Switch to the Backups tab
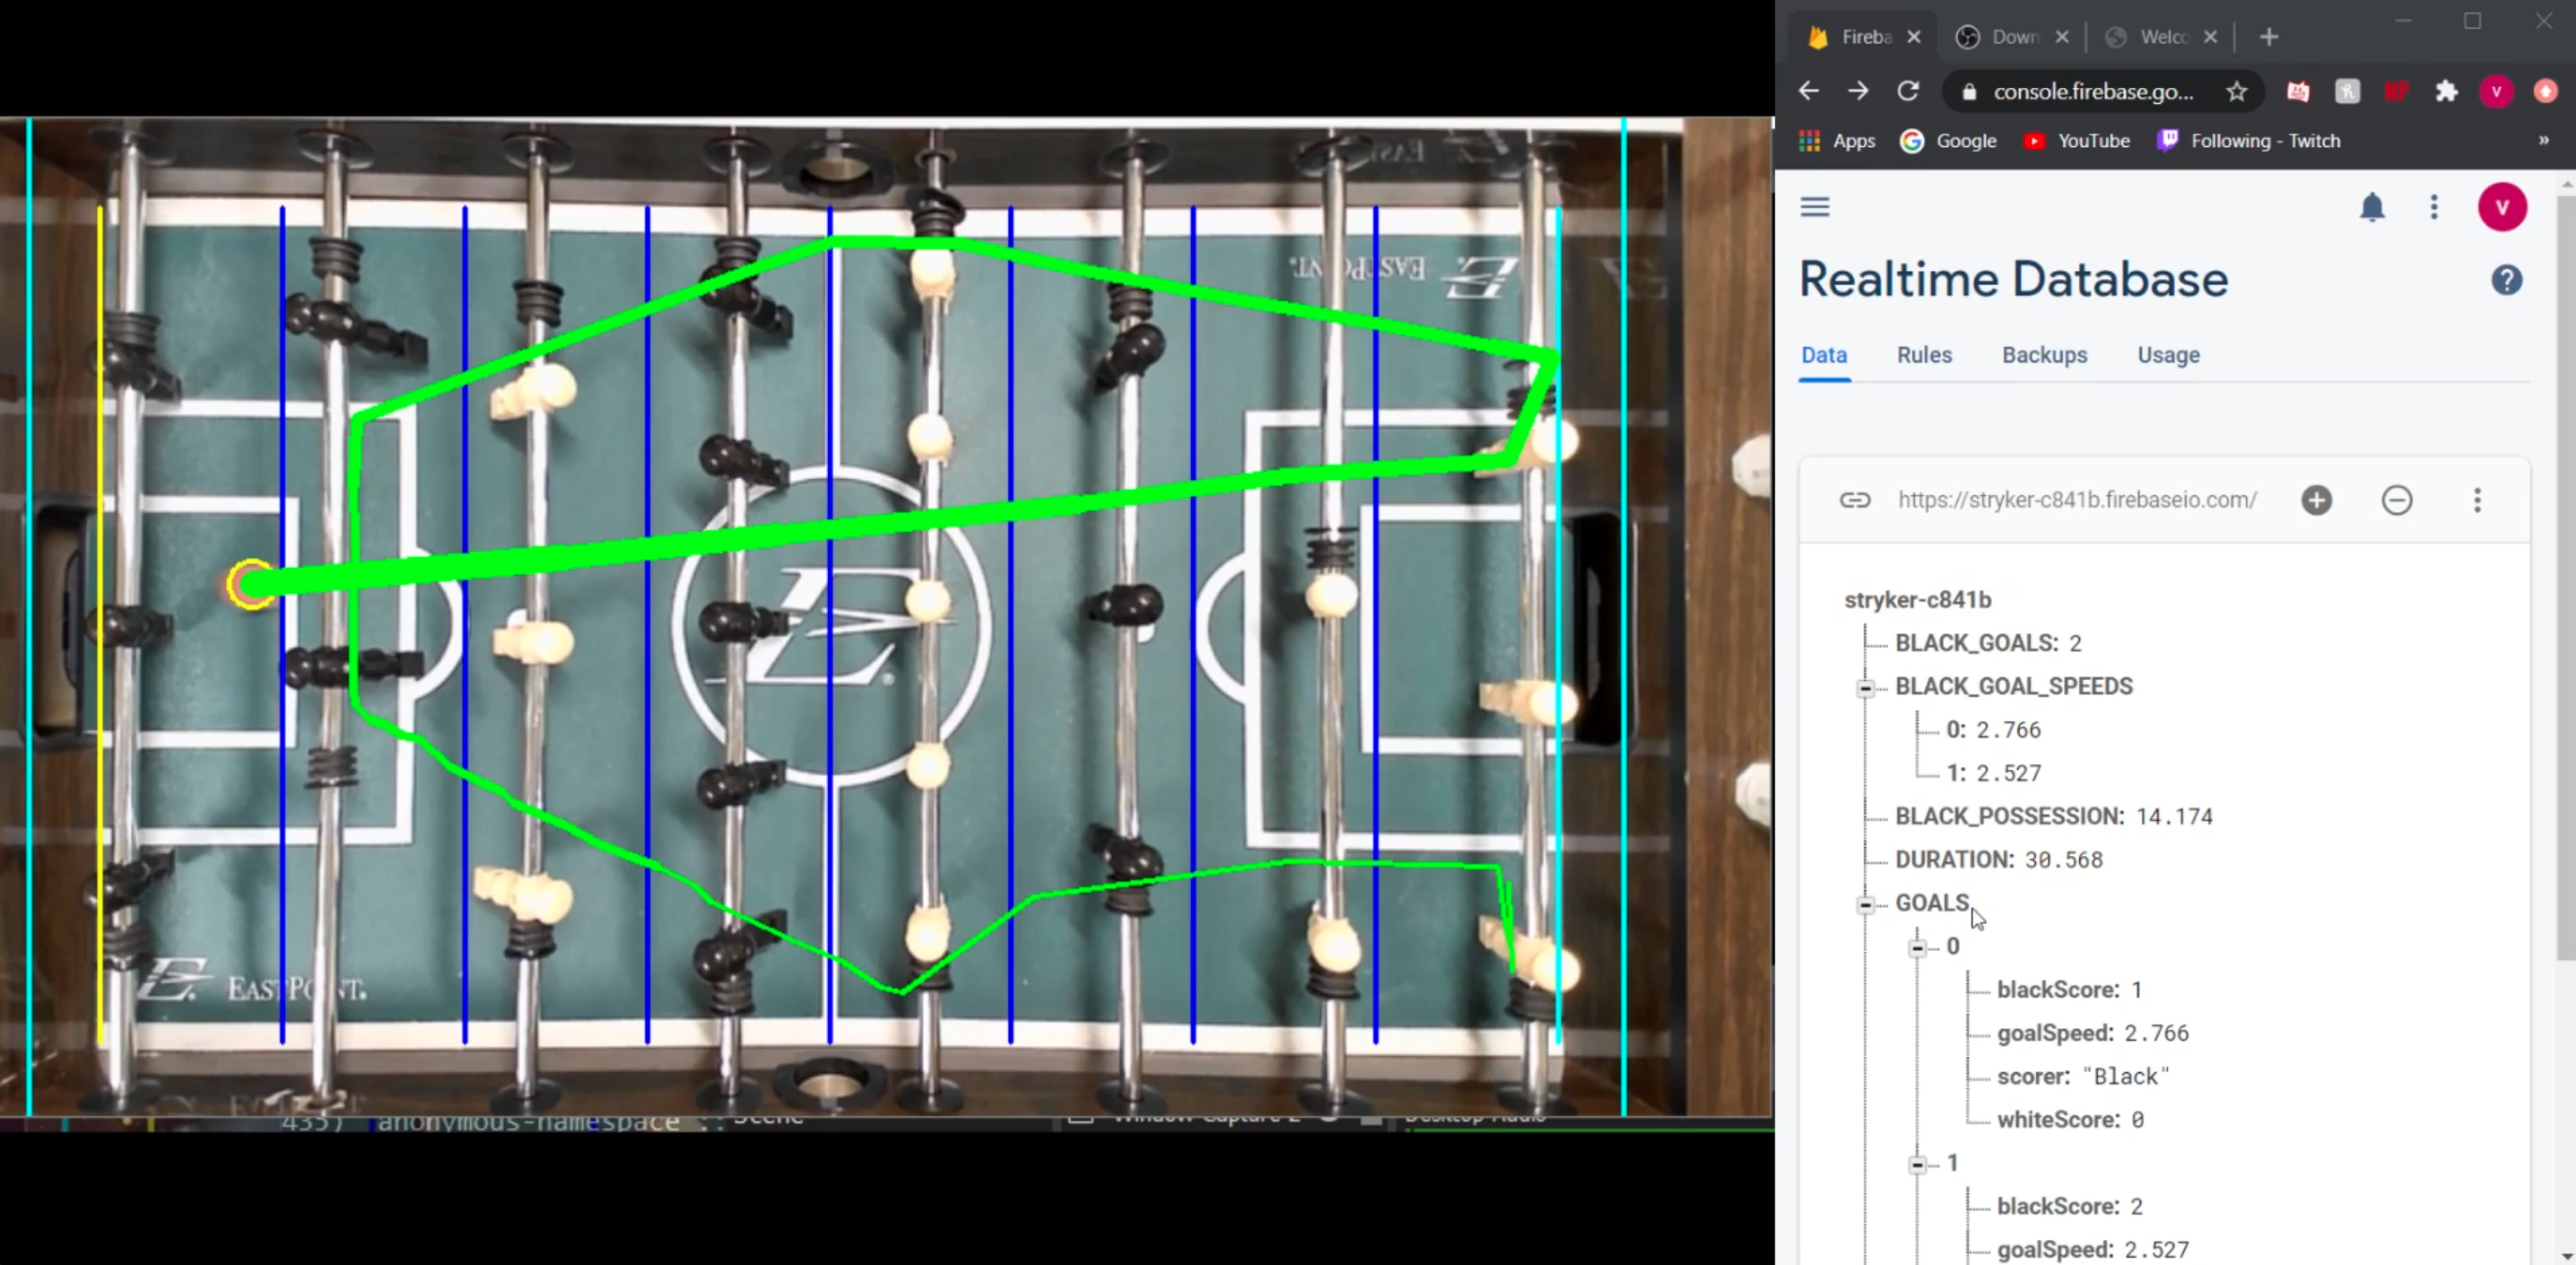 (2043, 355)
